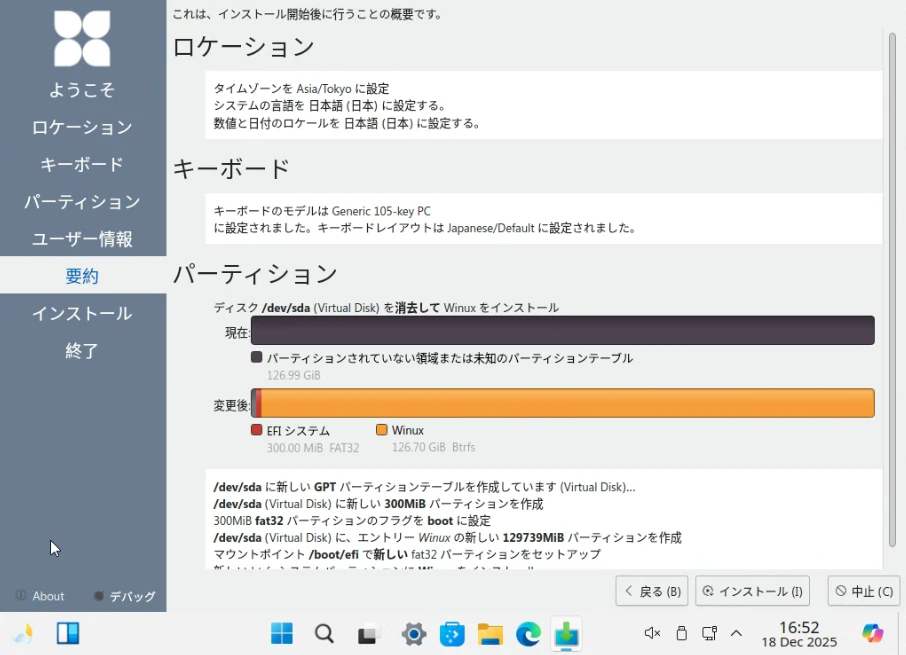906x655 pixels.
Task: Toggle デバッグ debug panel
Action: (x=125, y=596)
